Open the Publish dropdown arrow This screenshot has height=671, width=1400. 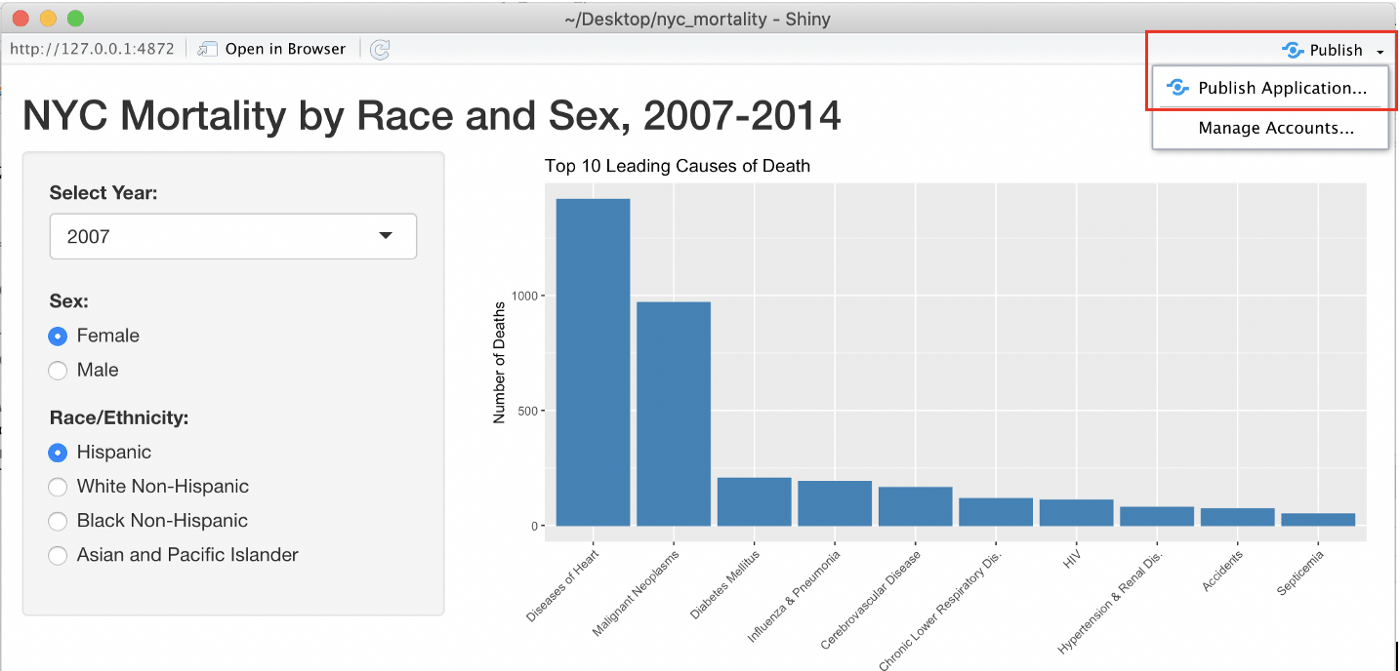click(1380, 51)
